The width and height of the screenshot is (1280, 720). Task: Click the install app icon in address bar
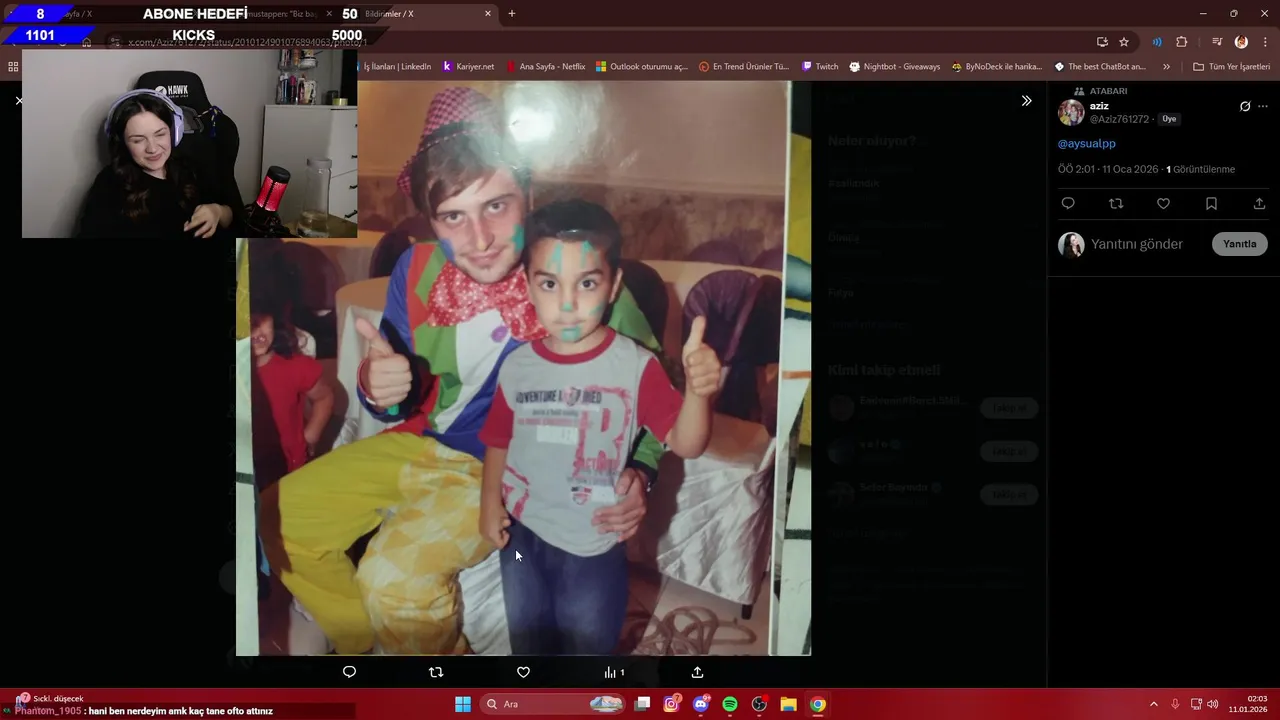point(1102,42)
